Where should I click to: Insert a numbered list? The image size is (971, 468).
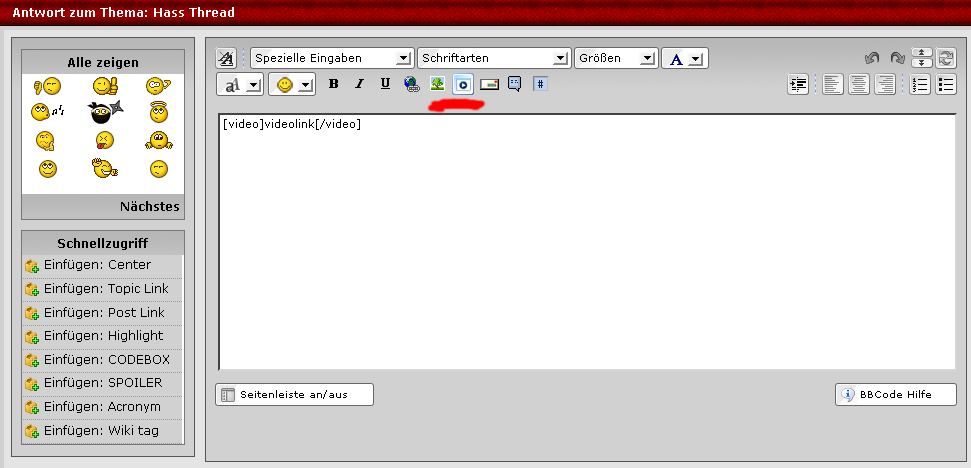(x=920, y=84)
